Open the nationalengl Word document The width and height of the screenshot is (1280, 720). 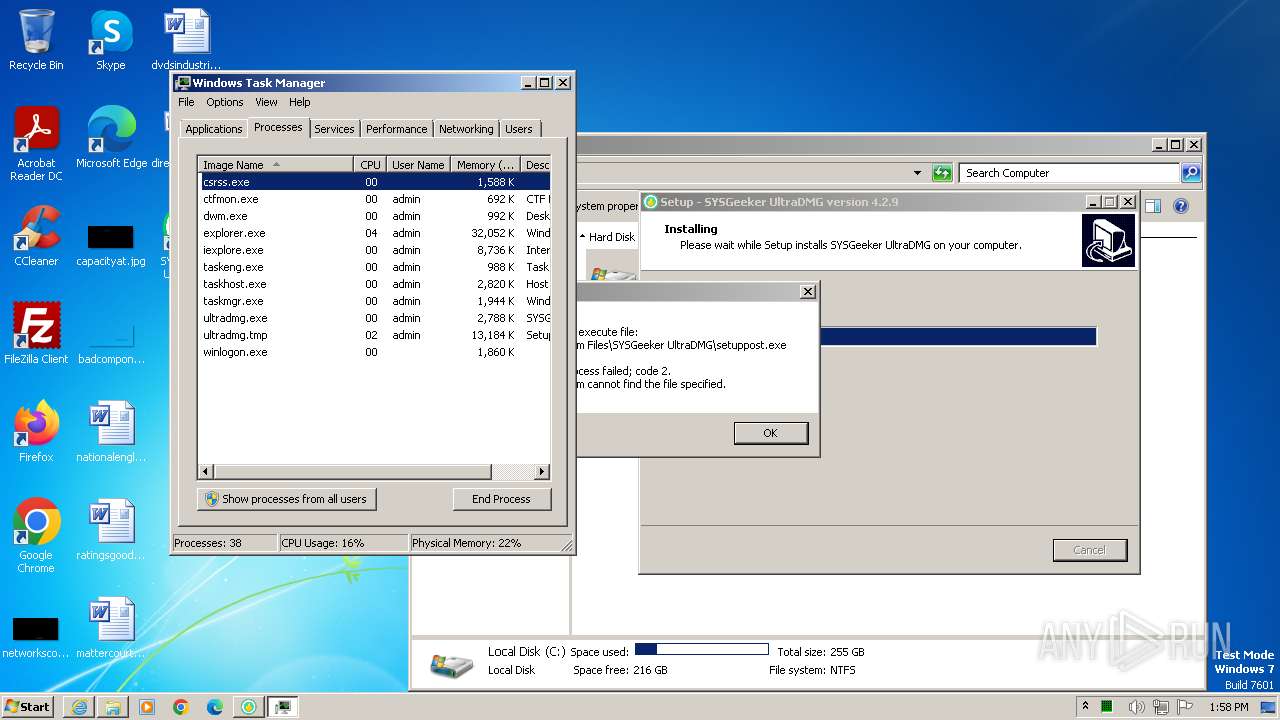[111, 431]
